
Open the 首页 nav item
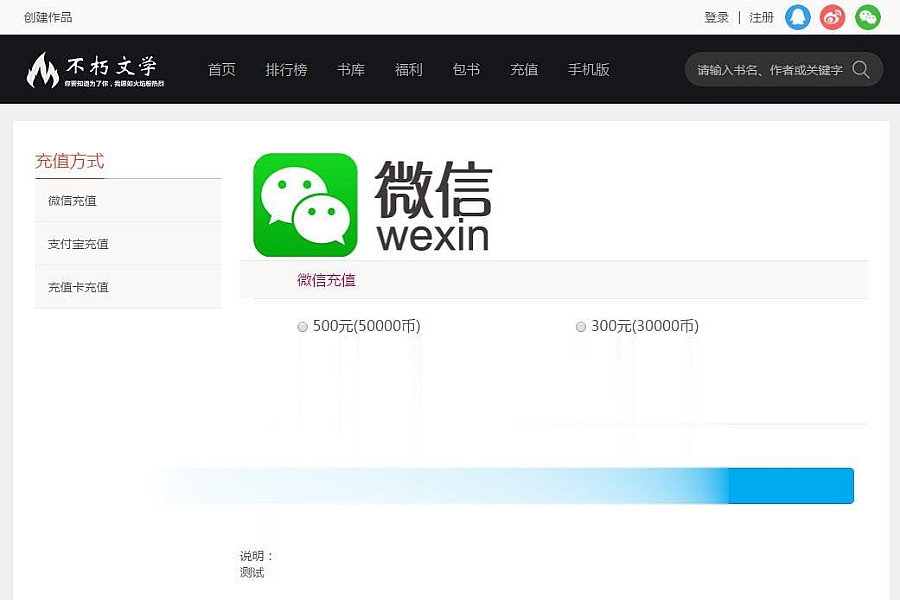pos(222,69)
